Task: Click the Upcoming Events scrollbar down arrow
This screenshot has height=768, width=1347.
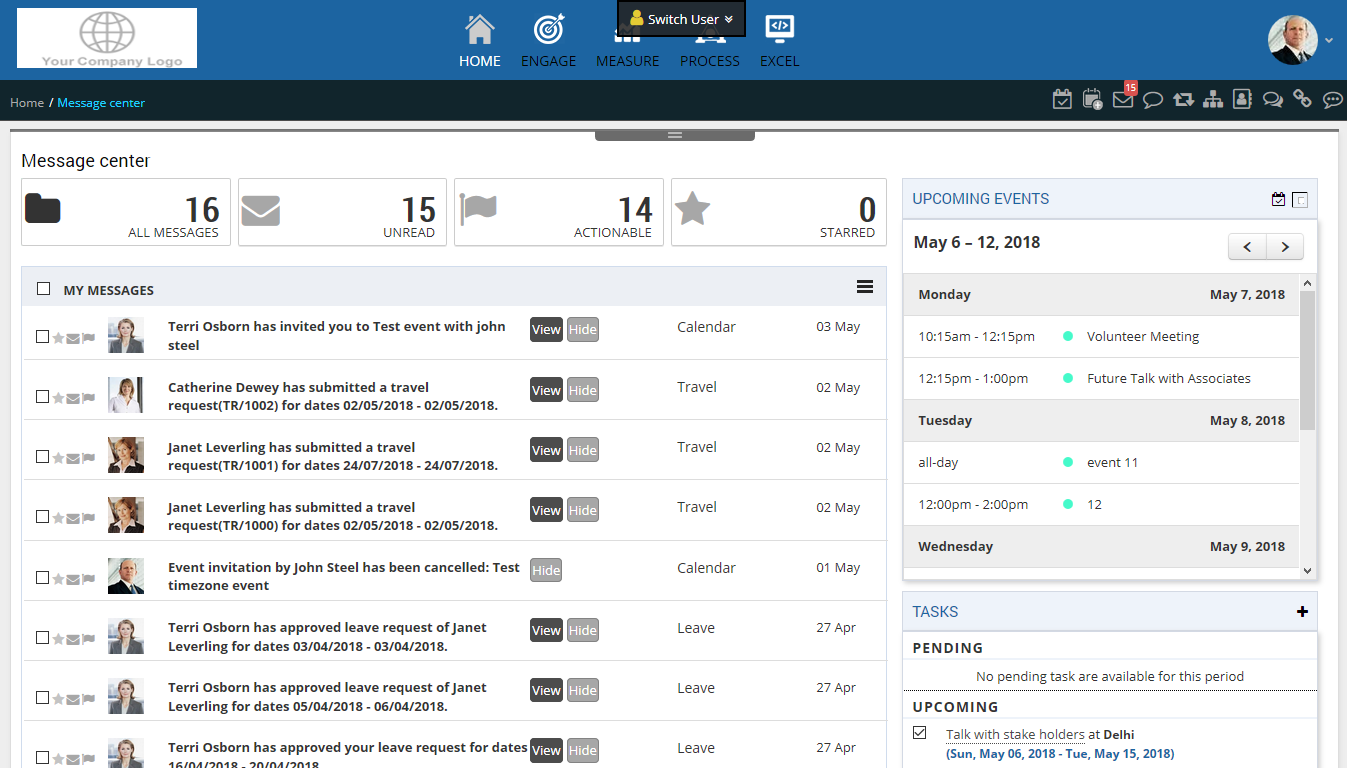Action: [1308, 571]
